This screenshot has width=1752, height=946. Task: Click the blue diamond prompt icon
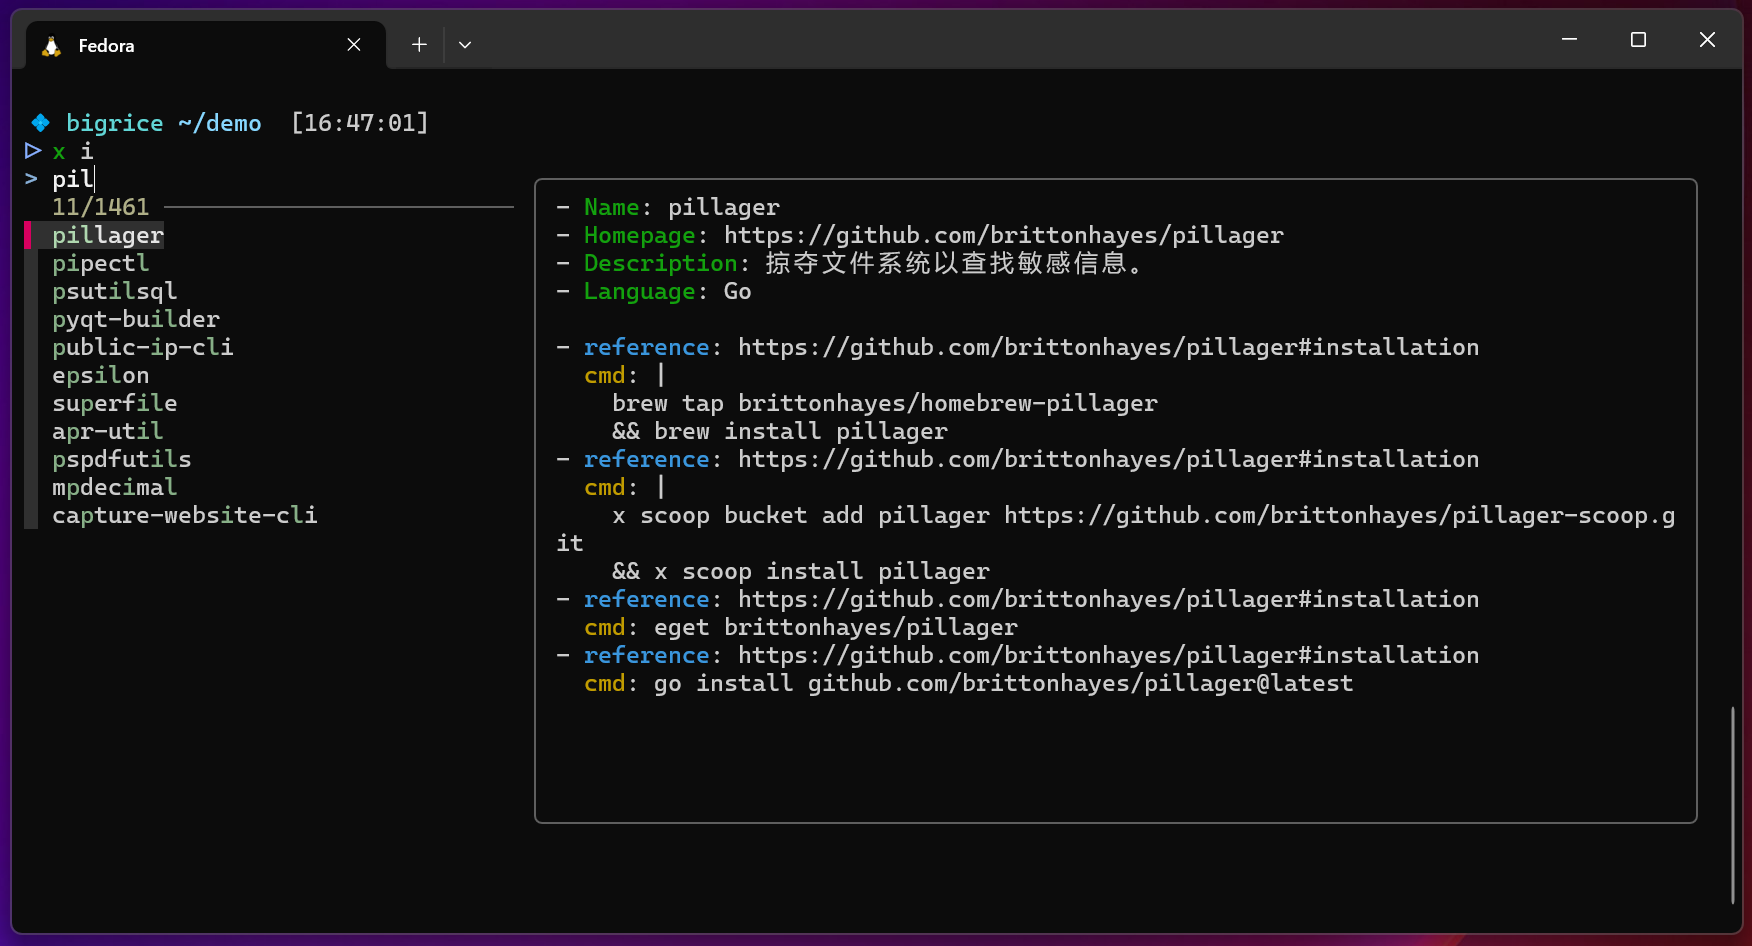40,123
